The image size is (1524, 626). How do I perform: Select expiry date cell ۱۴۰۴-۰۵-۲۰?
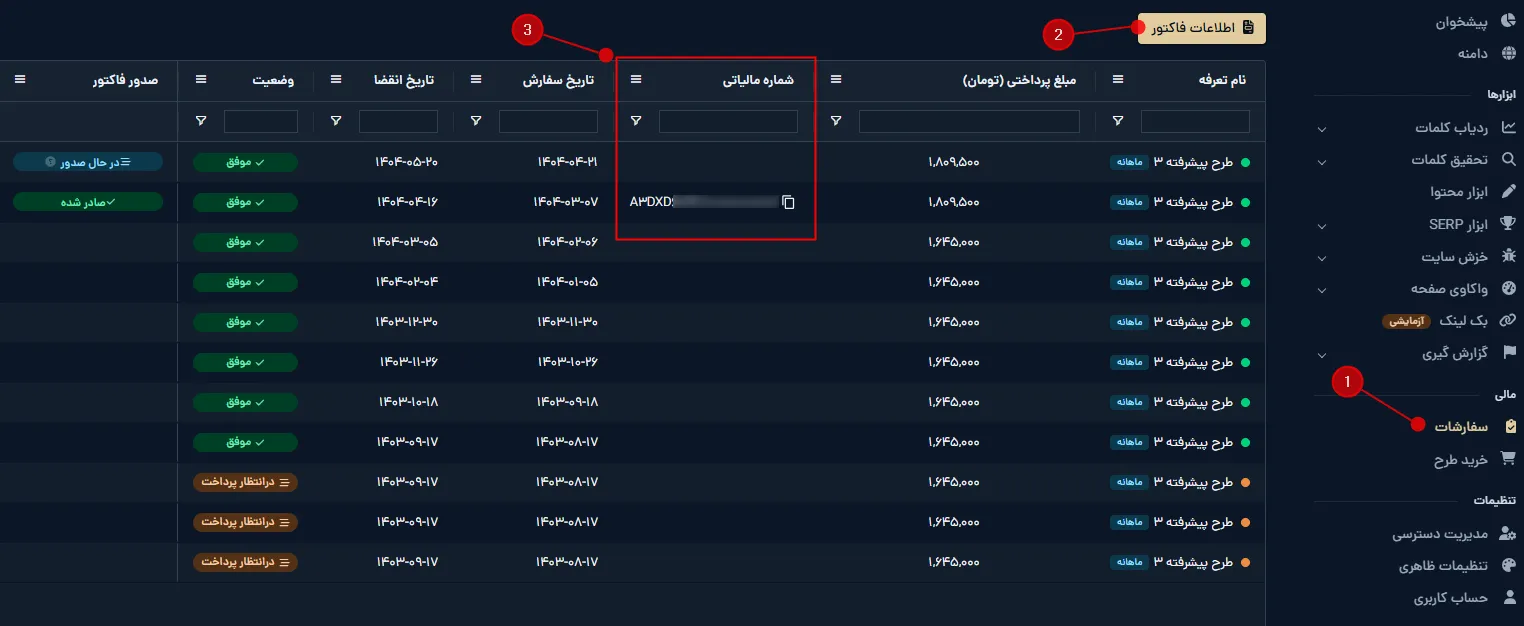(407, 162)
